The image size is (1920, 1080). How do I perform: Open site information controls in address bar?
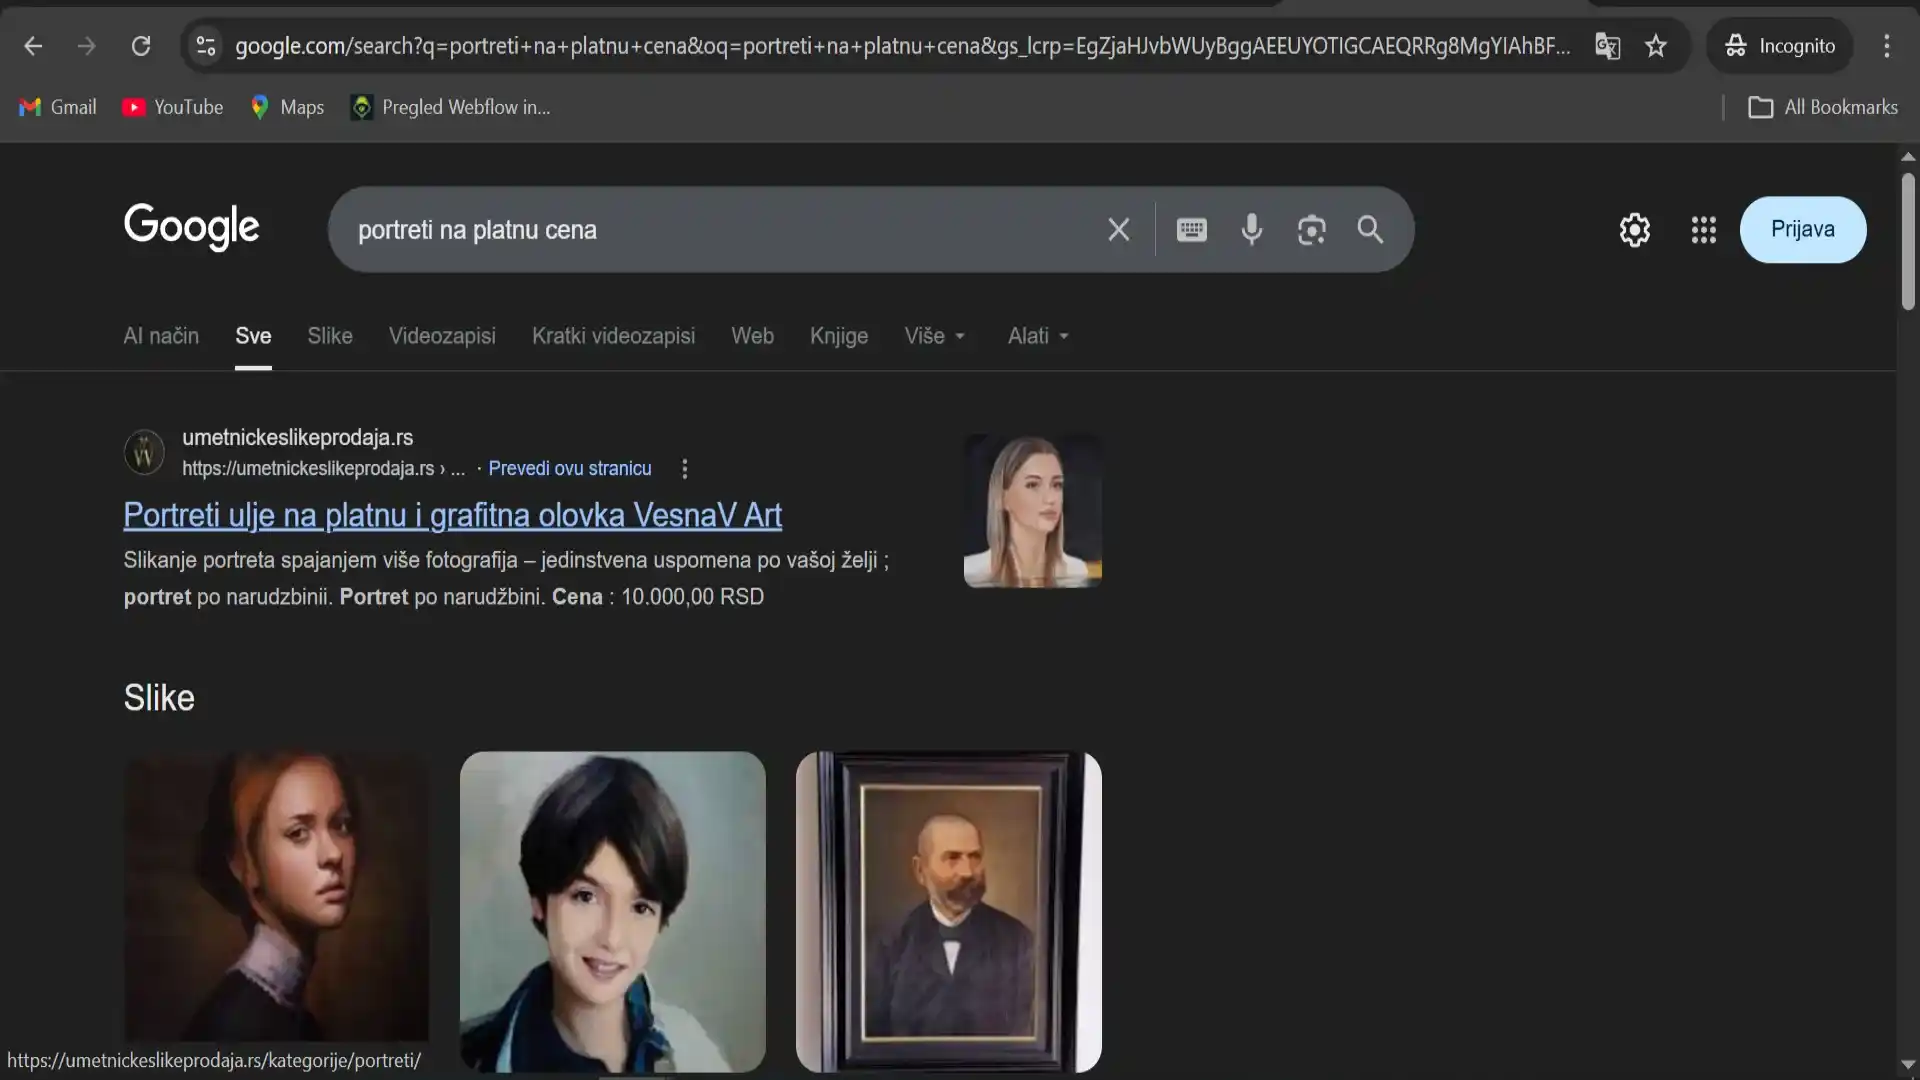tap(206, 46)
